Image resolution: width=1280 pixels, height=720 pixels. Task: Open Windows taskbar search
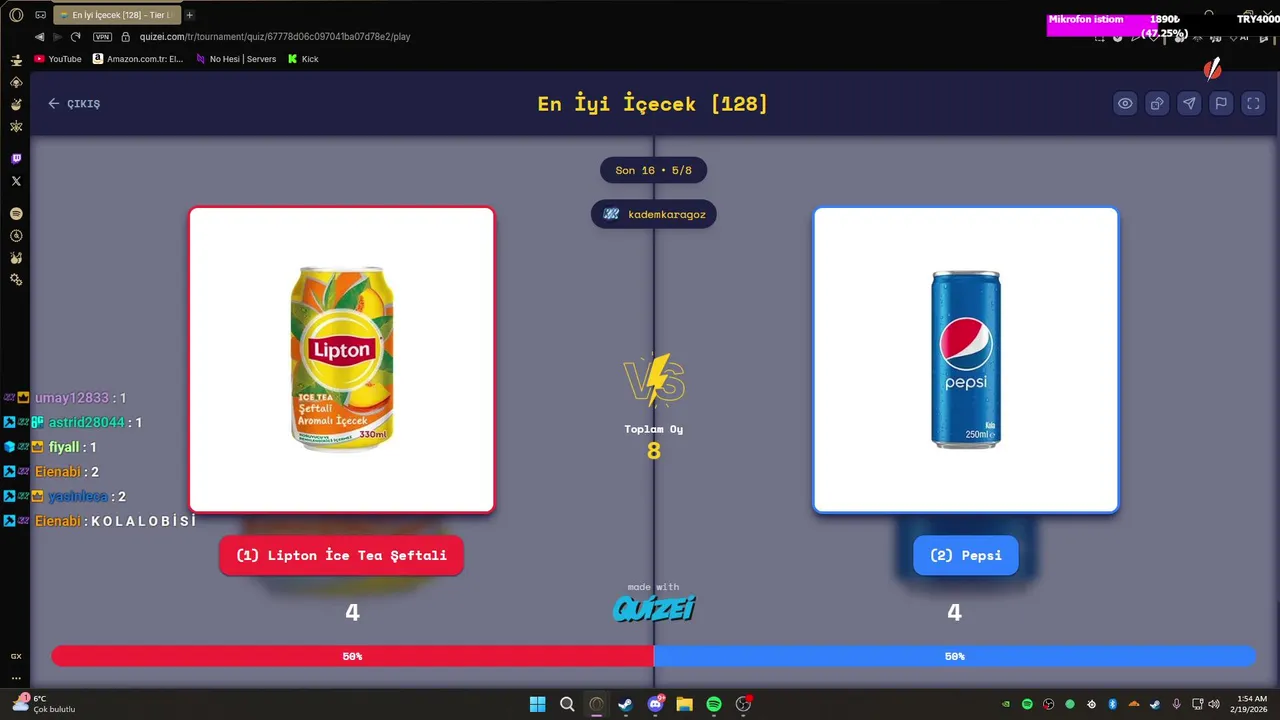pos(567,704)
